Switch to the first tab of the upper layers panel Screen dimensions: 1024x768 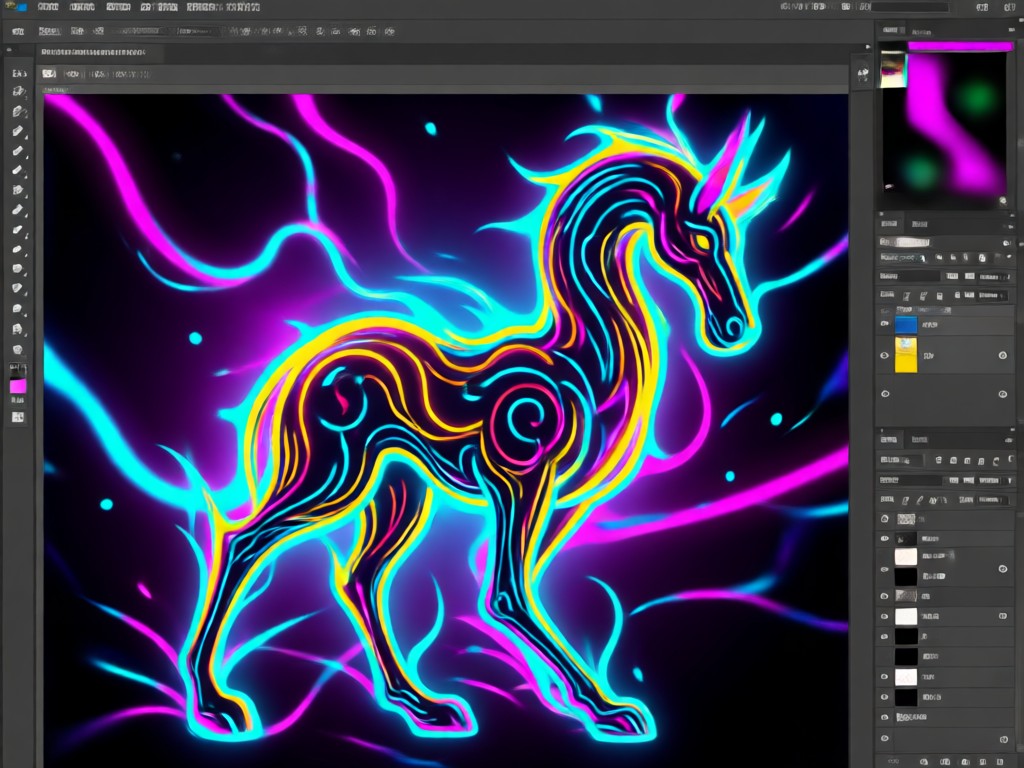[889, 224]
